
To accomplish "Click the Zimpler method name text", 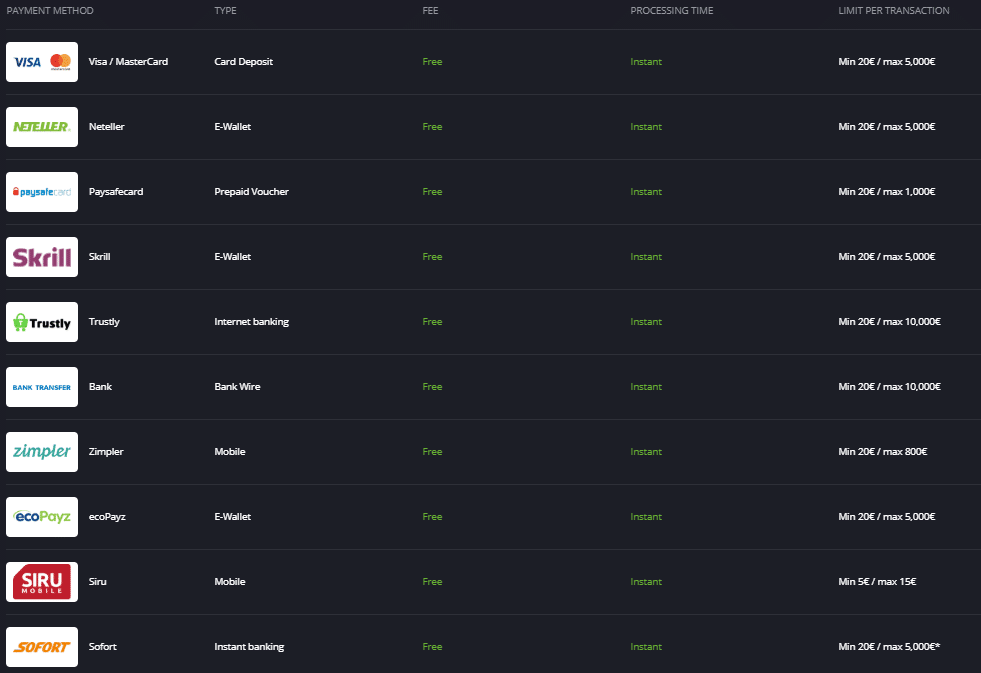I will [107, 452].
